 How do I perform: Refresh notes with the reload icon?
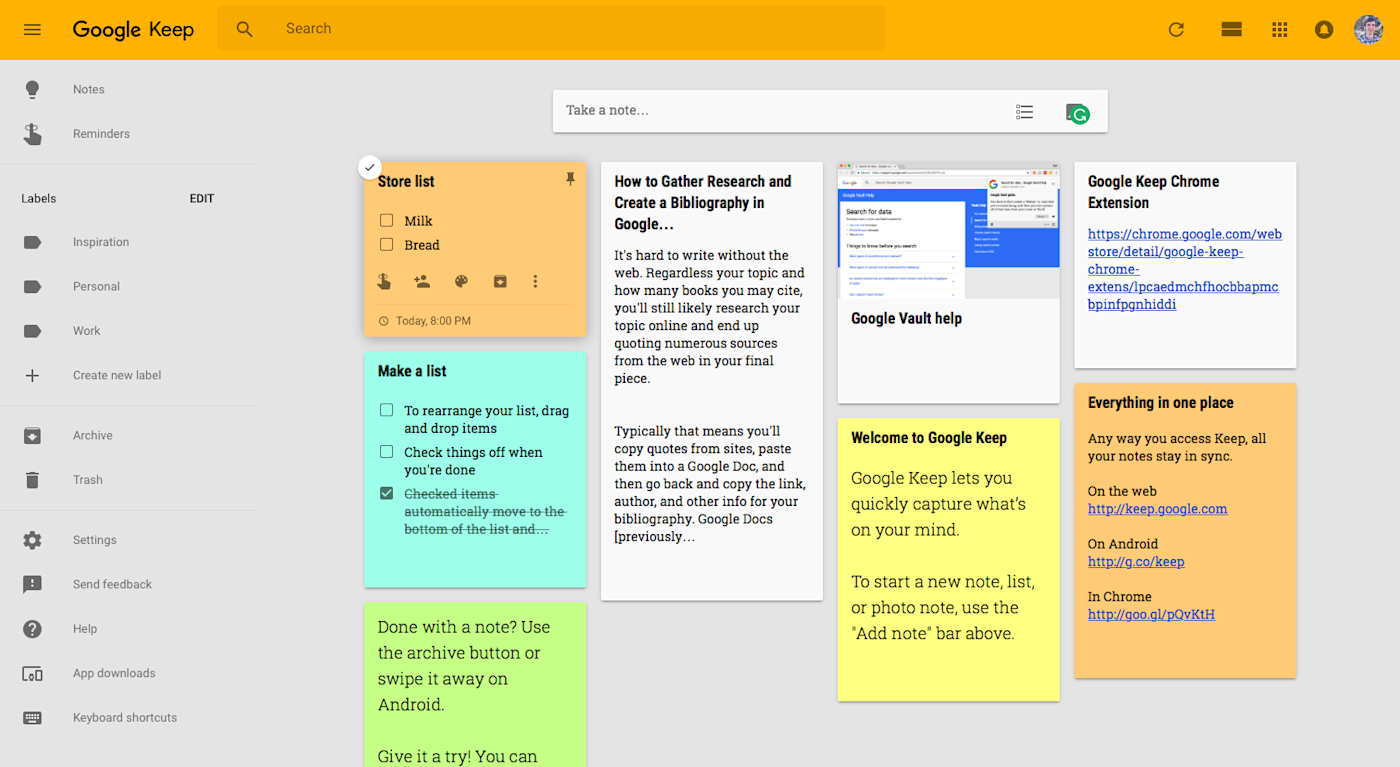coord(1176,29)
